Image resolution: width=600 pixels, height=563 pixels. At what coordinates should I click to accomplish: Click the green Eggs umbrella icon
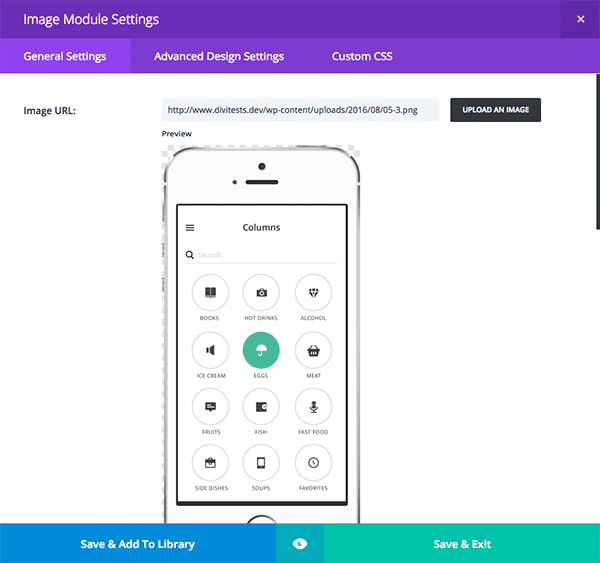click(x=261, y=350)
